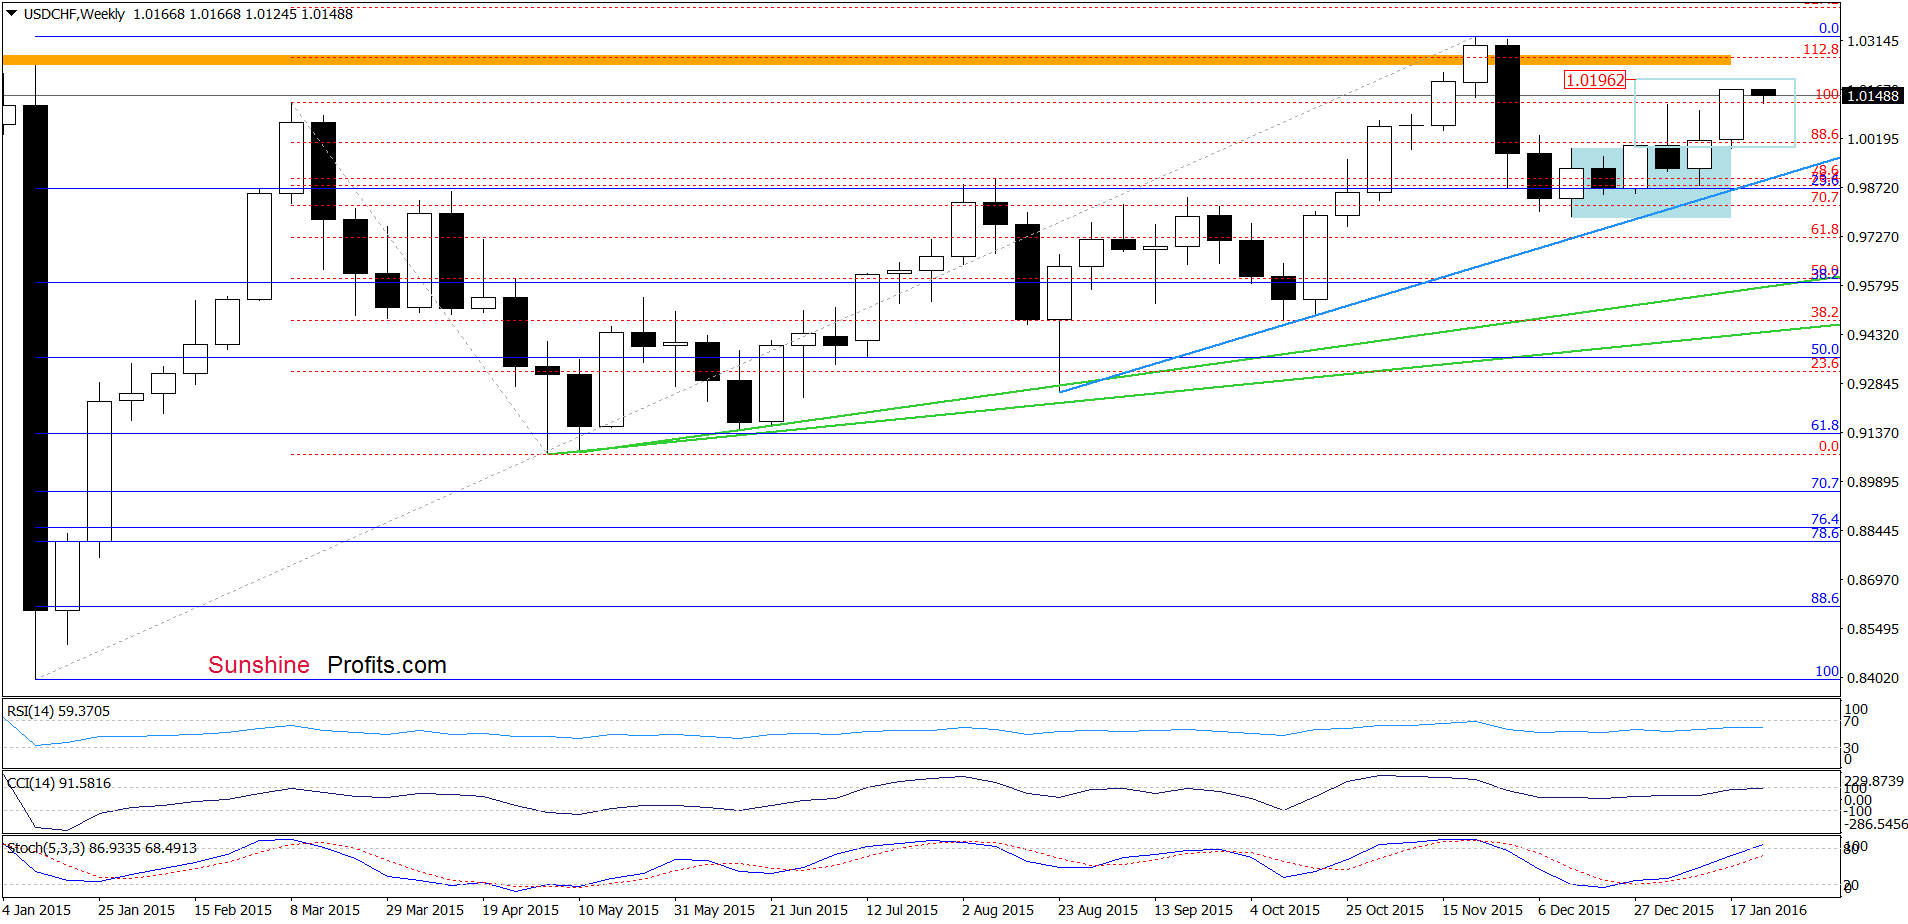This screenshot has height=924, width=1908.
Task: Click the blue 100 label near 0.84020
Action: click(1827, 671)
